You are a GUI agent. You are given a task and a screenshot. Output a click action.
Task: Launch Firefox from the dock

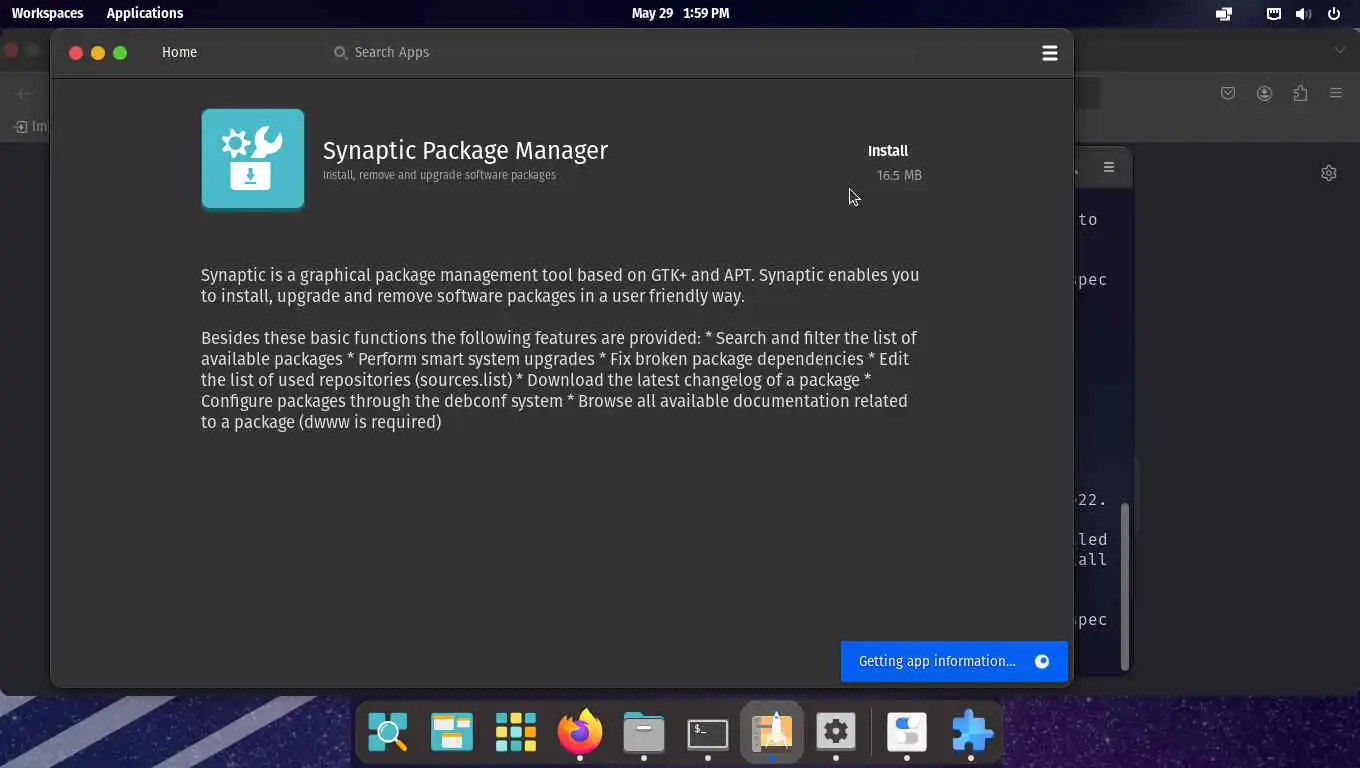click(580, 732)
